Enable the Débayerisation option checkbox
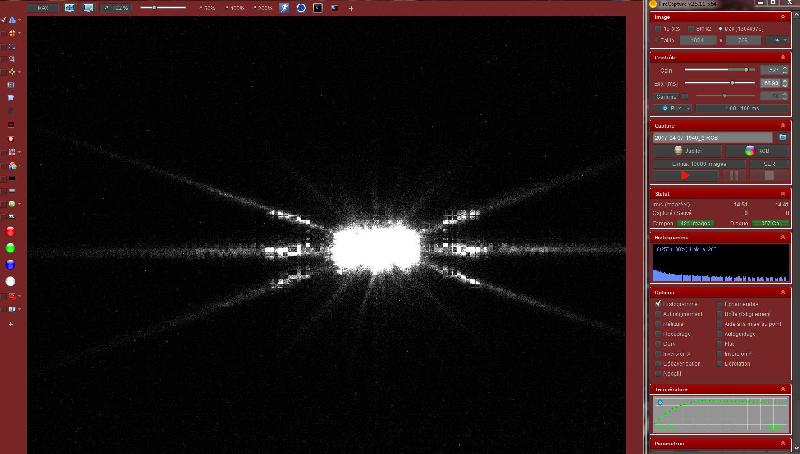The height and width of the screenshot is (454, 800). pyautogui.click(x=658, y=364)
